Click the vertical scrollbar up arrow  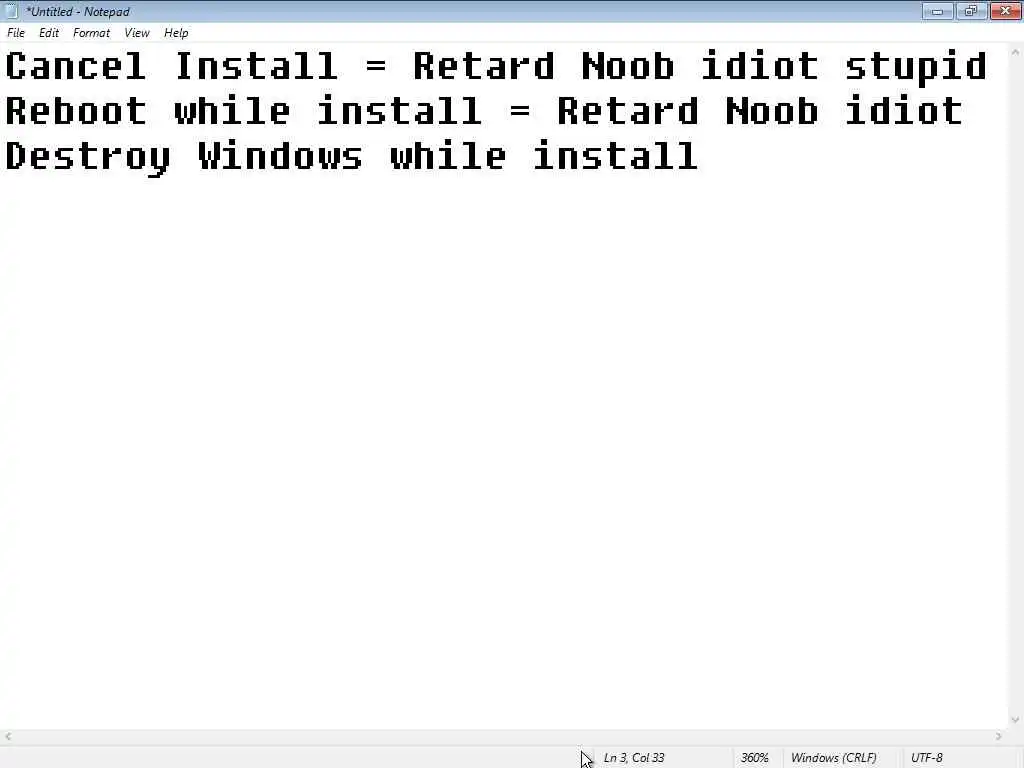point(1015,52)
